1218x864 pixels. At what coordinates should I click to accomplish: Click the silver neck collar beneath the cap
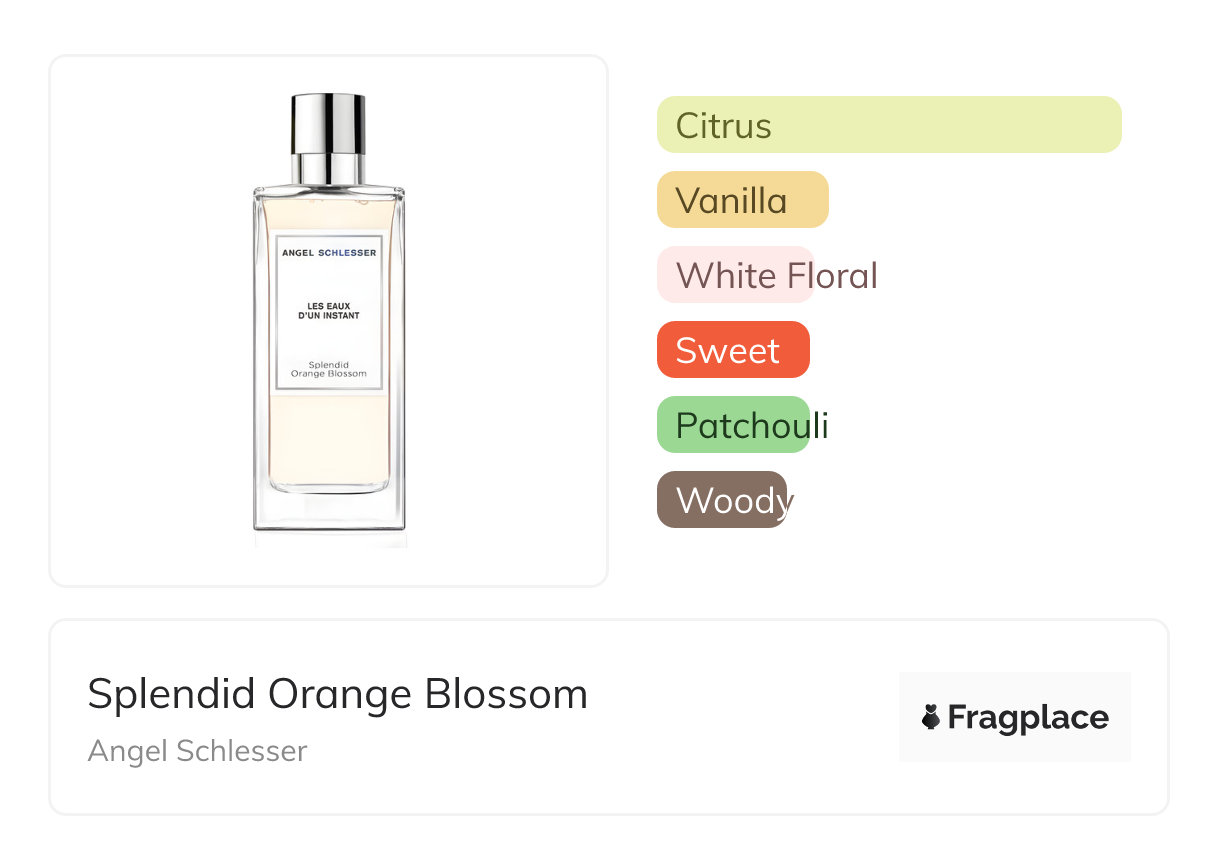coord(328,168)
